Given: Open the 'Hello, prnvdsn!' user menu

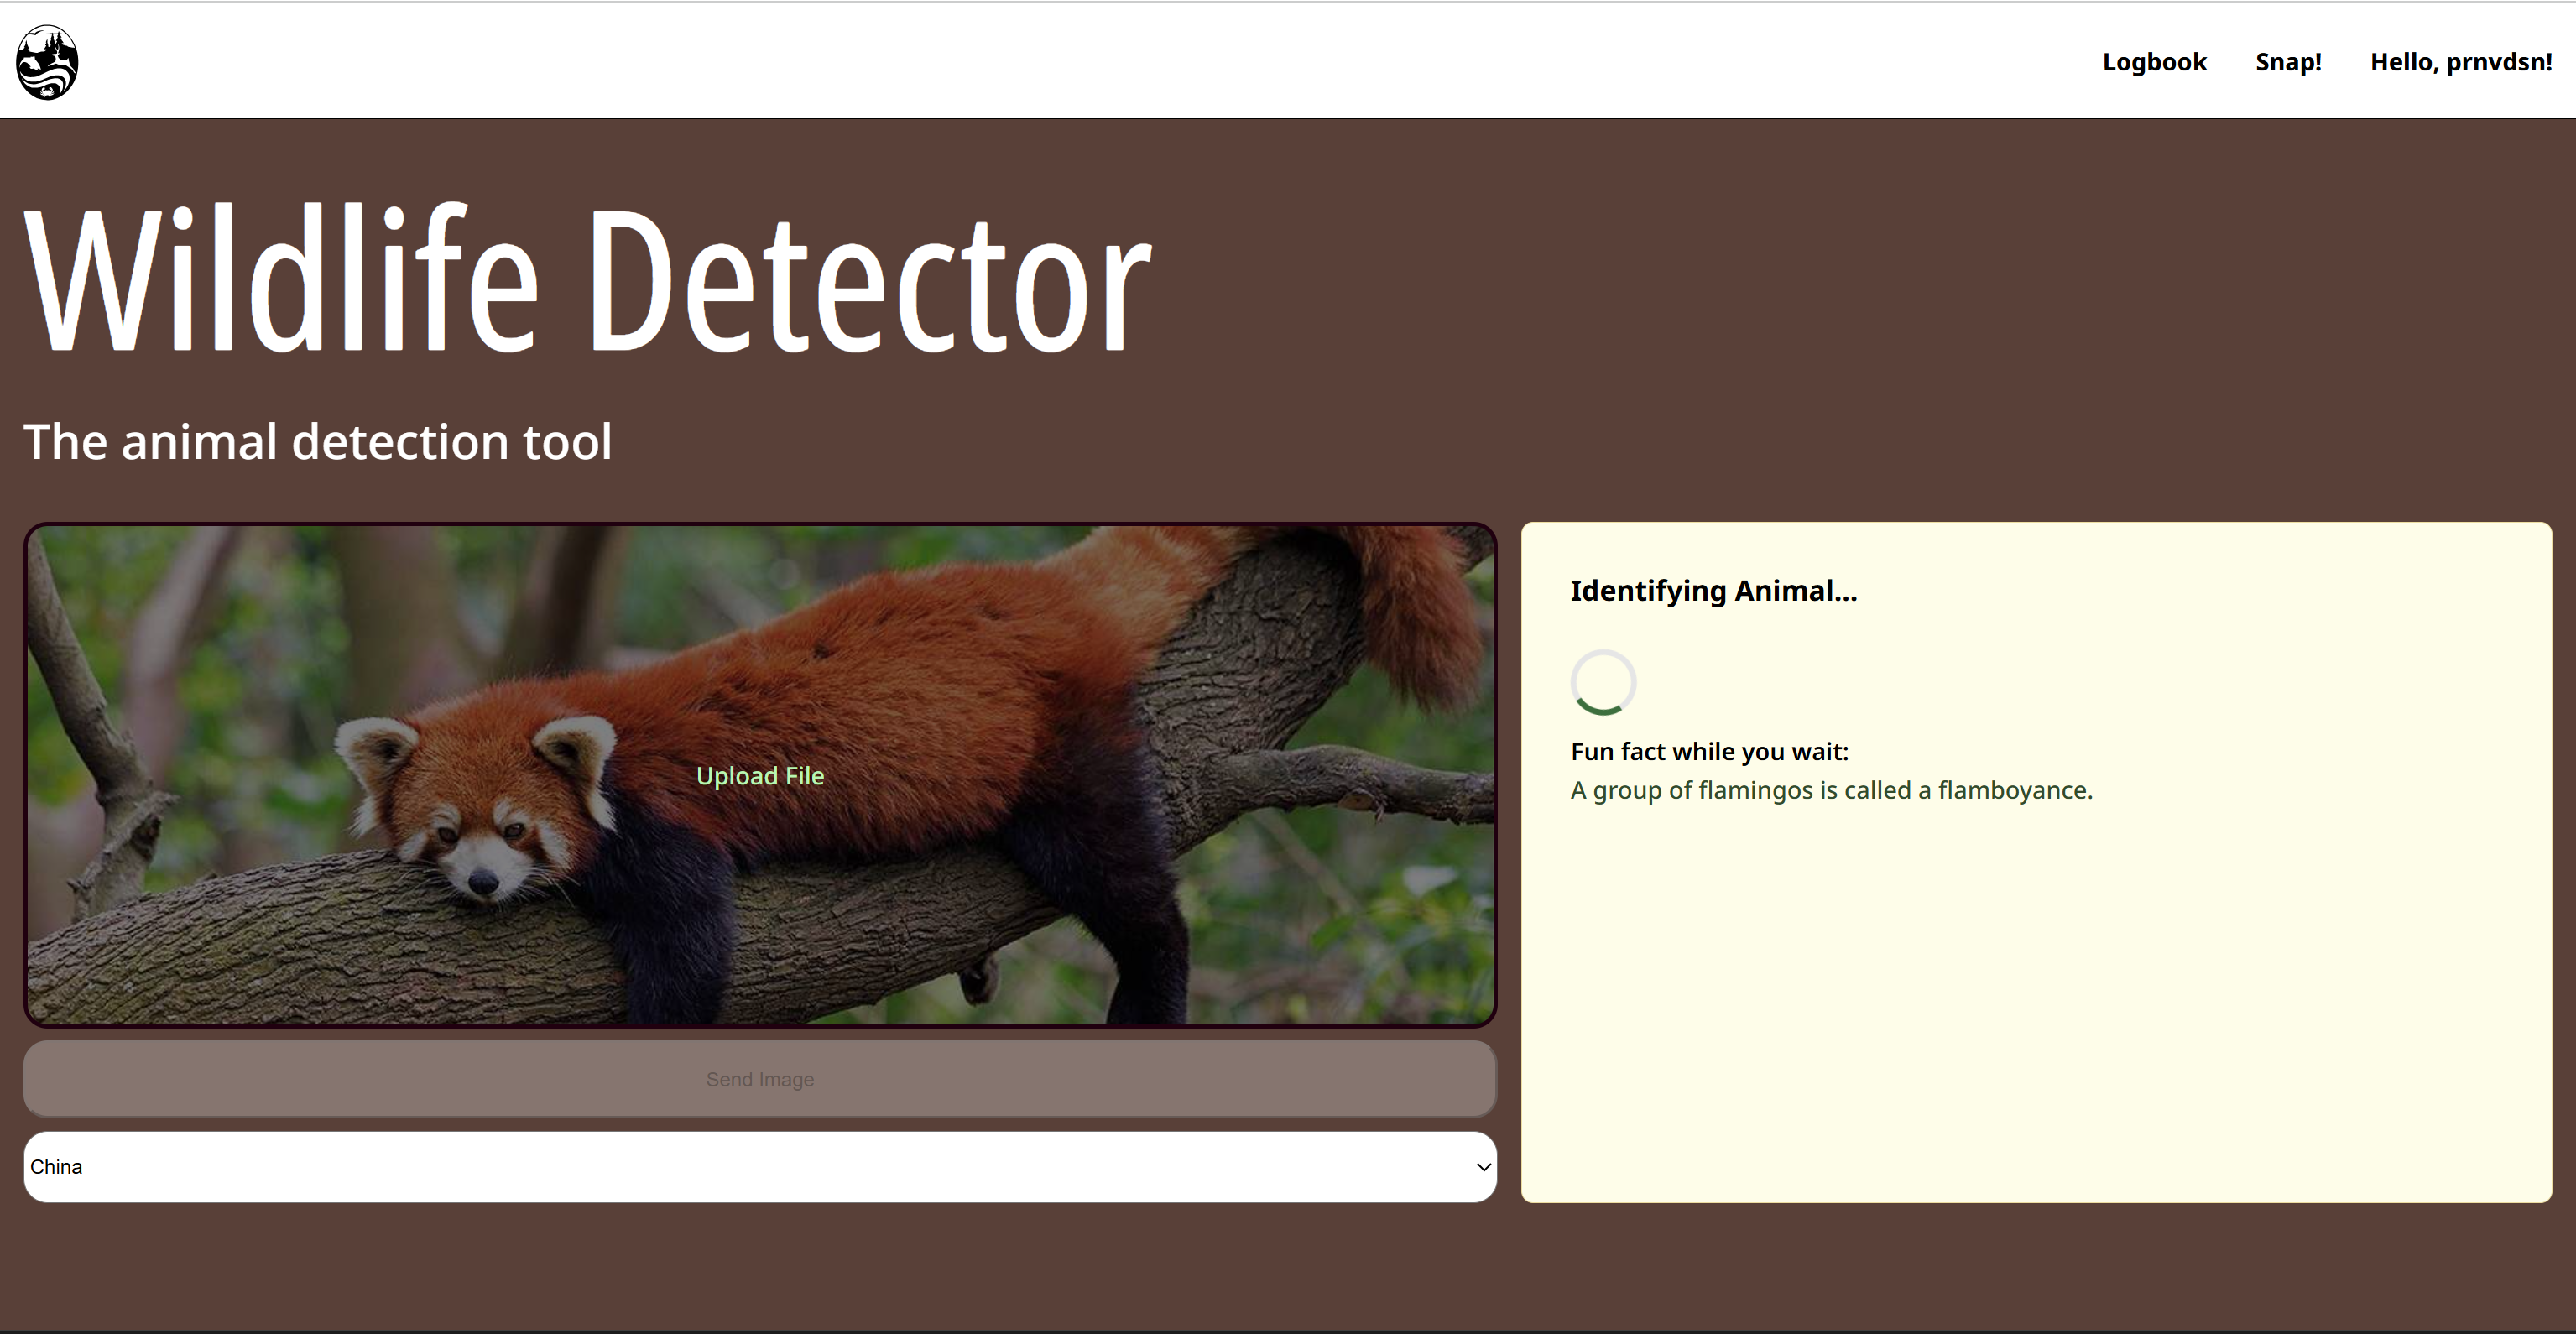Looking at the screenshot, I should coord(2460,62).
